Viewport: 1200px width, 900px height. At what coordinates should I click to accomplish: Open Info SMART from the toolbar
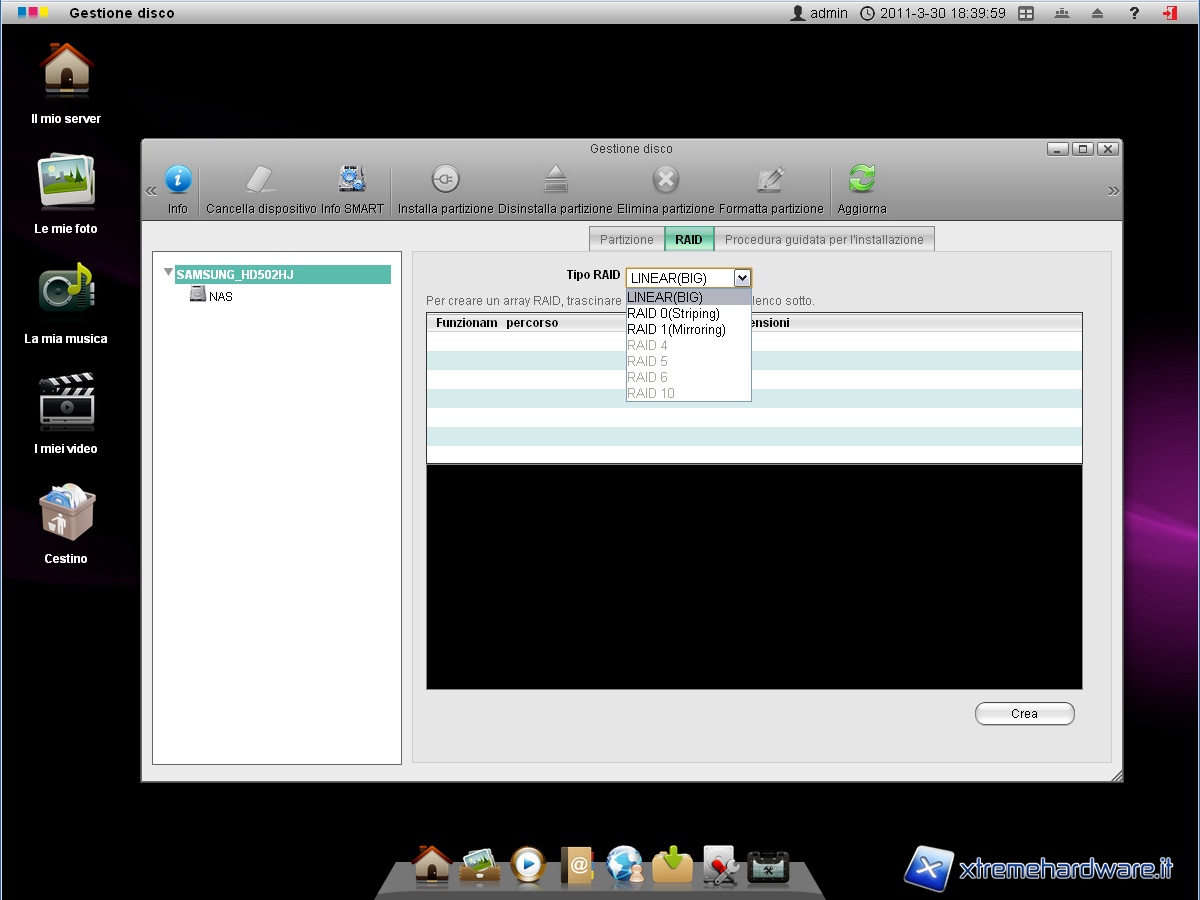point(352,180)
